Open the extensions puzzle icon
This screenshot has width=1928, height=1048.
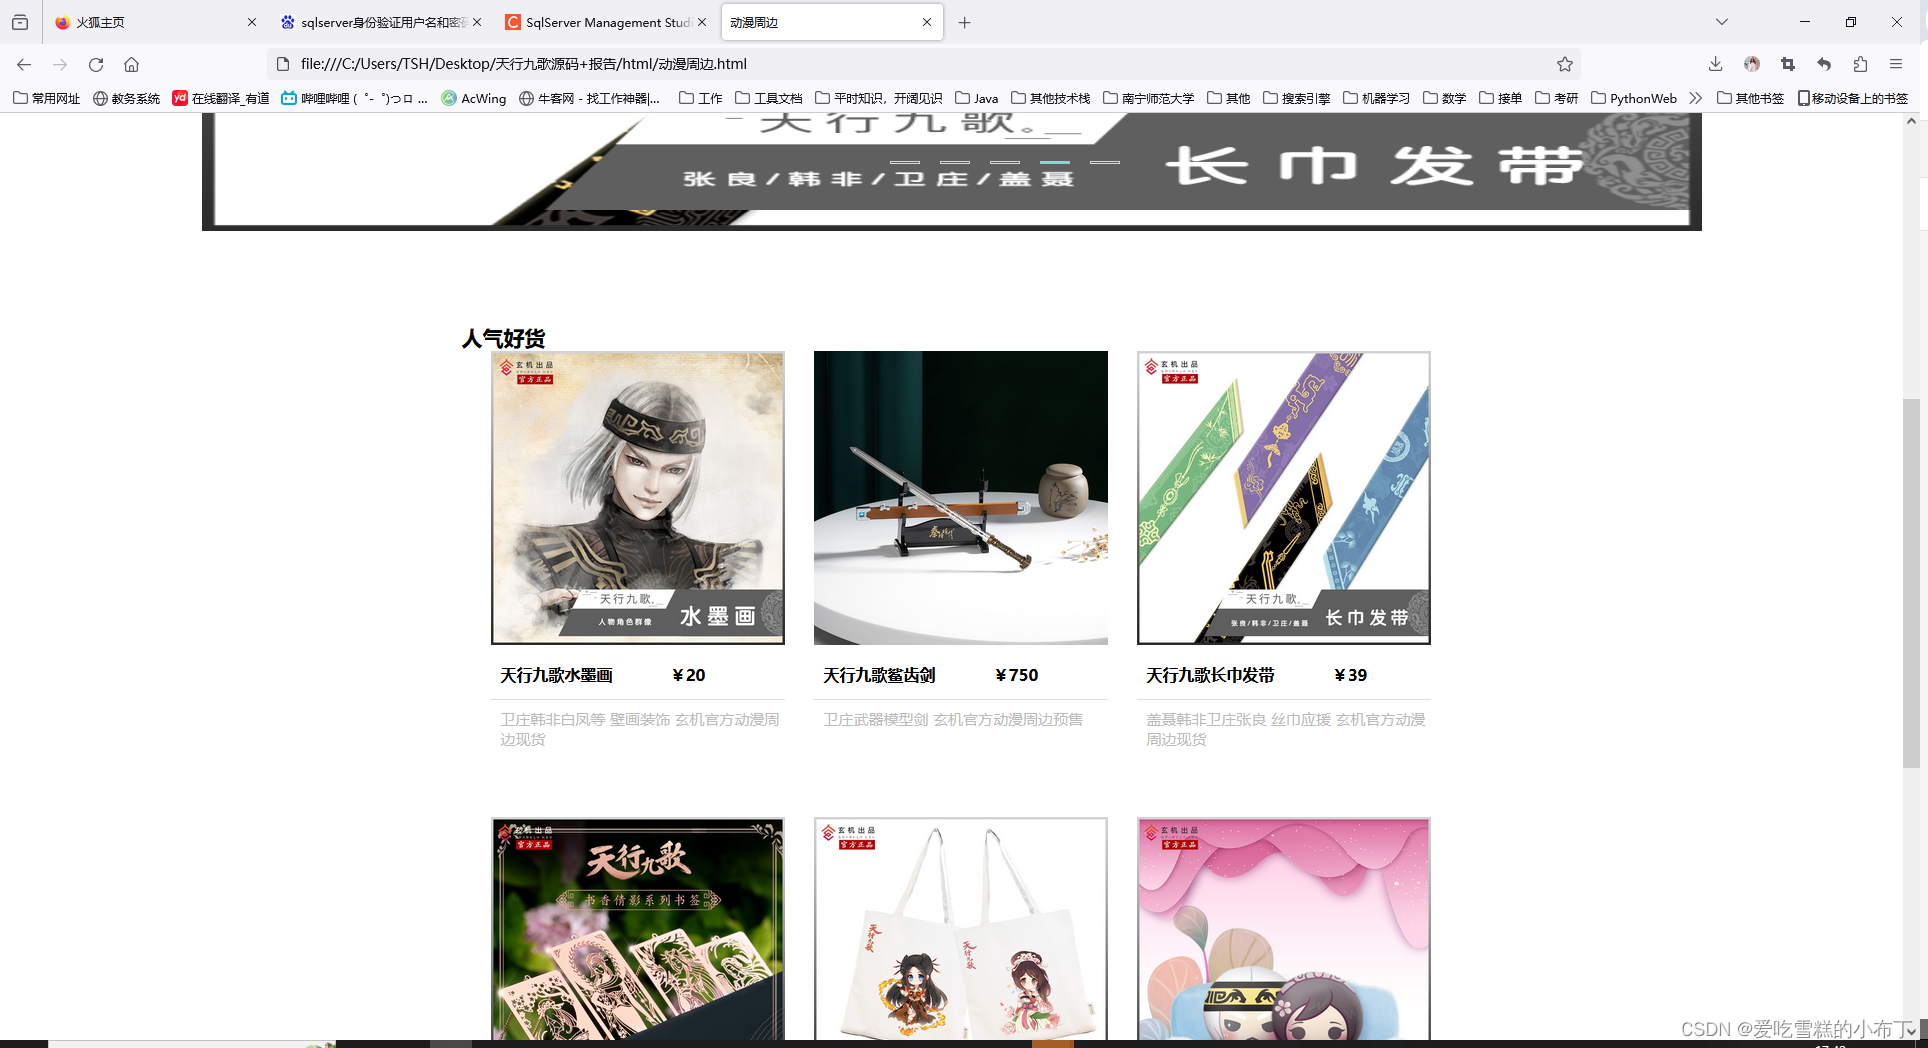click(x=1860, y=64)
